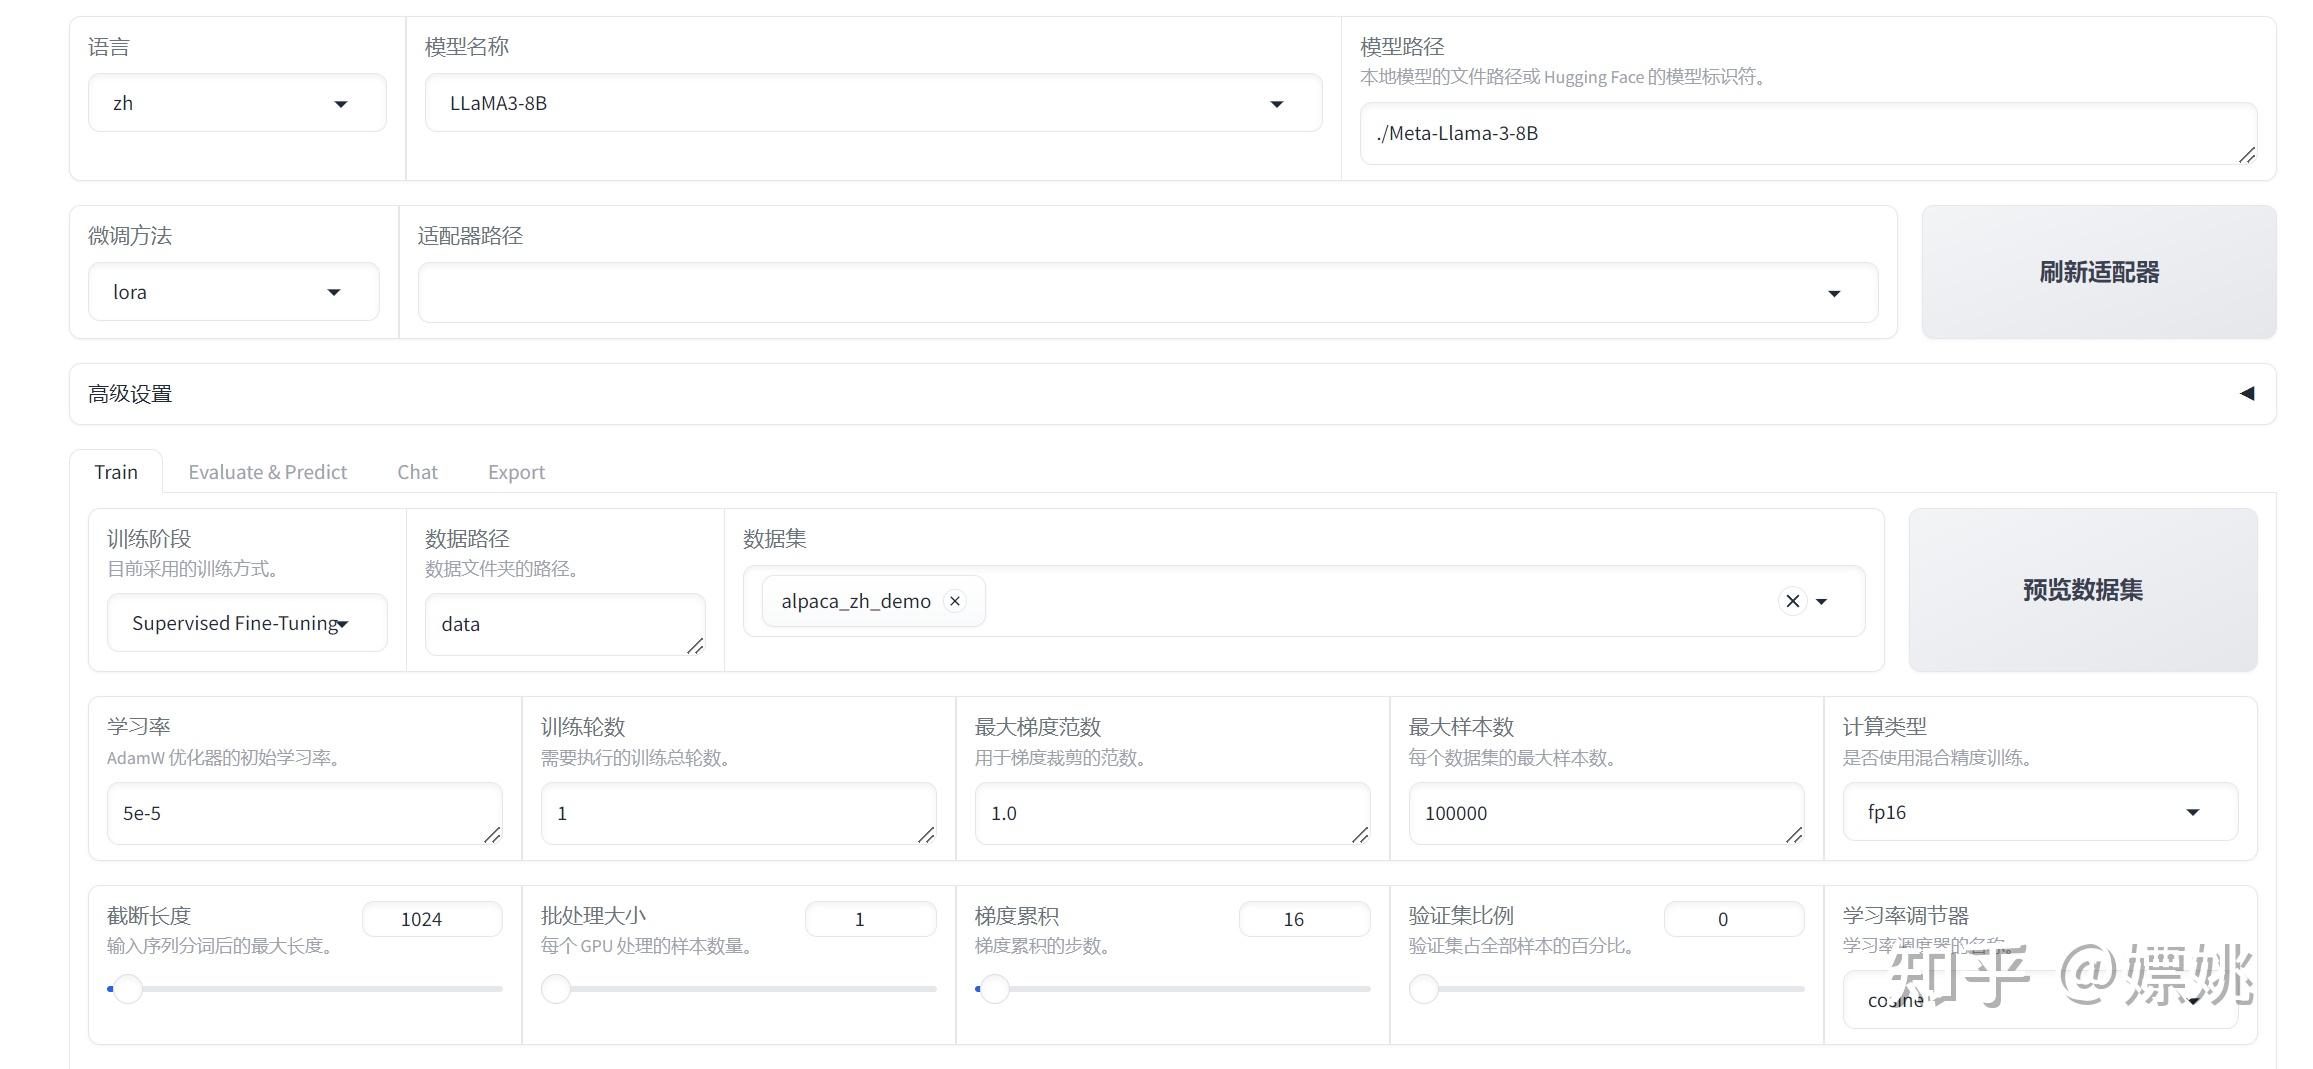The image size is (2313, 1069).
Task: Adjust the 截断长度 slider handle
Action: click(x=128, y=988)
